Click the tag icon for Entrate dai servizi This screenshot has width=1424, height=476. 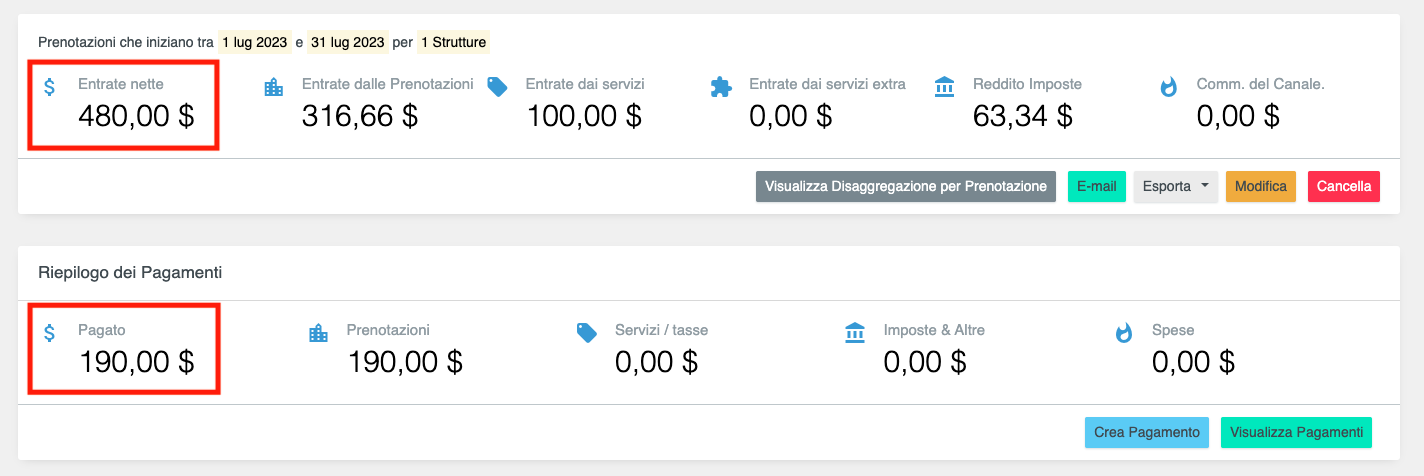(x=497, y=87)
